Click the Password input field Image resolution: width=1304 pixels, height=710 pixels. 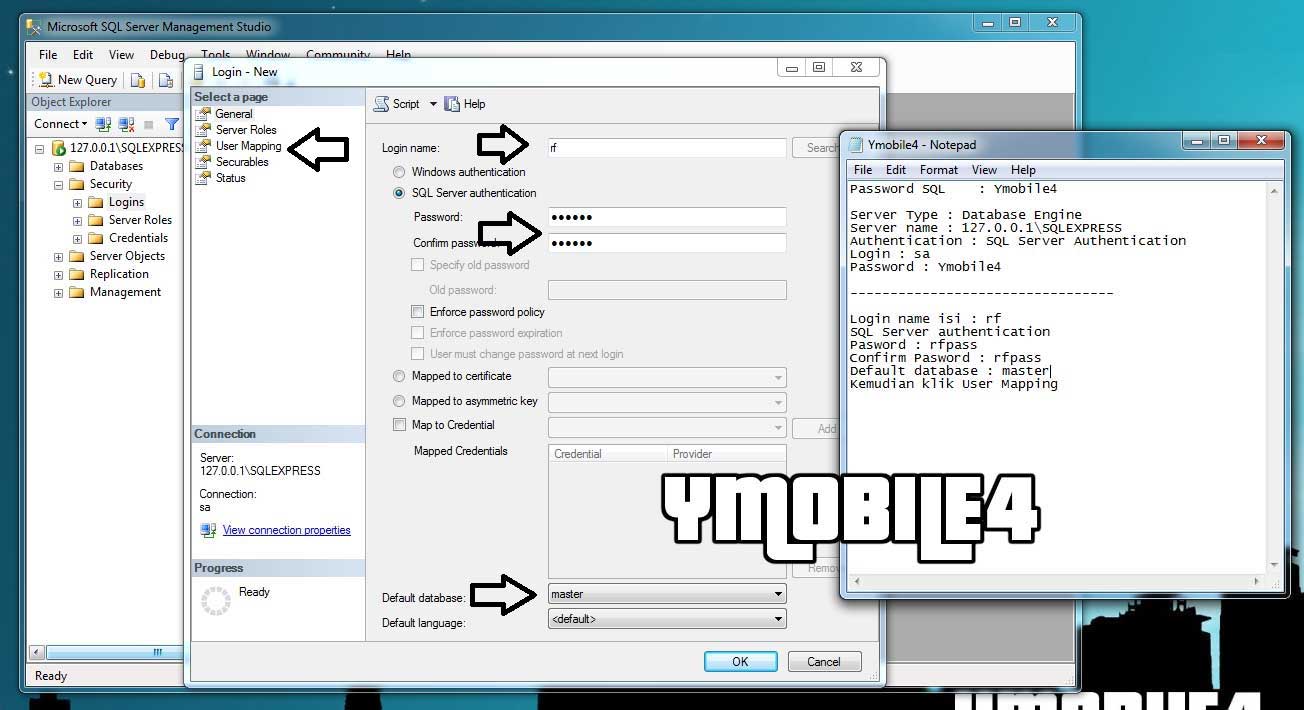(x=667, y=217)
